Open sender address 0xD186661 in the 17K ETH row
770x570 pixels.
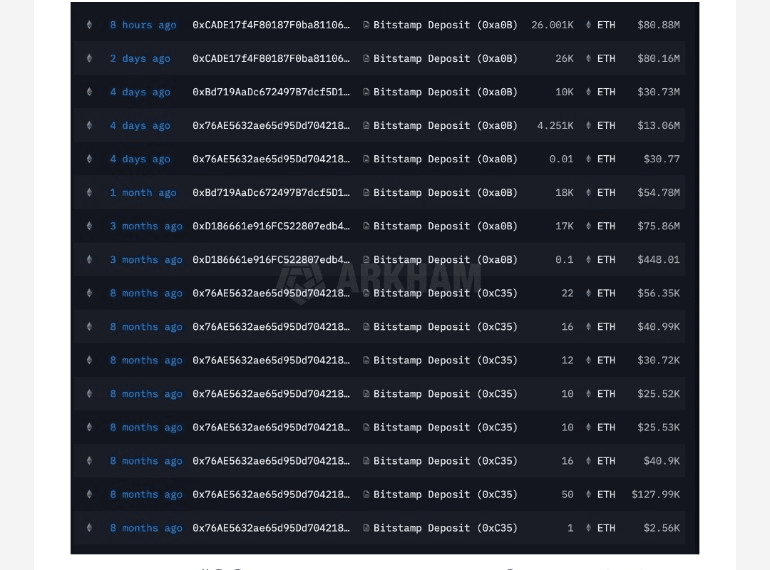click(x=271, y=226)
